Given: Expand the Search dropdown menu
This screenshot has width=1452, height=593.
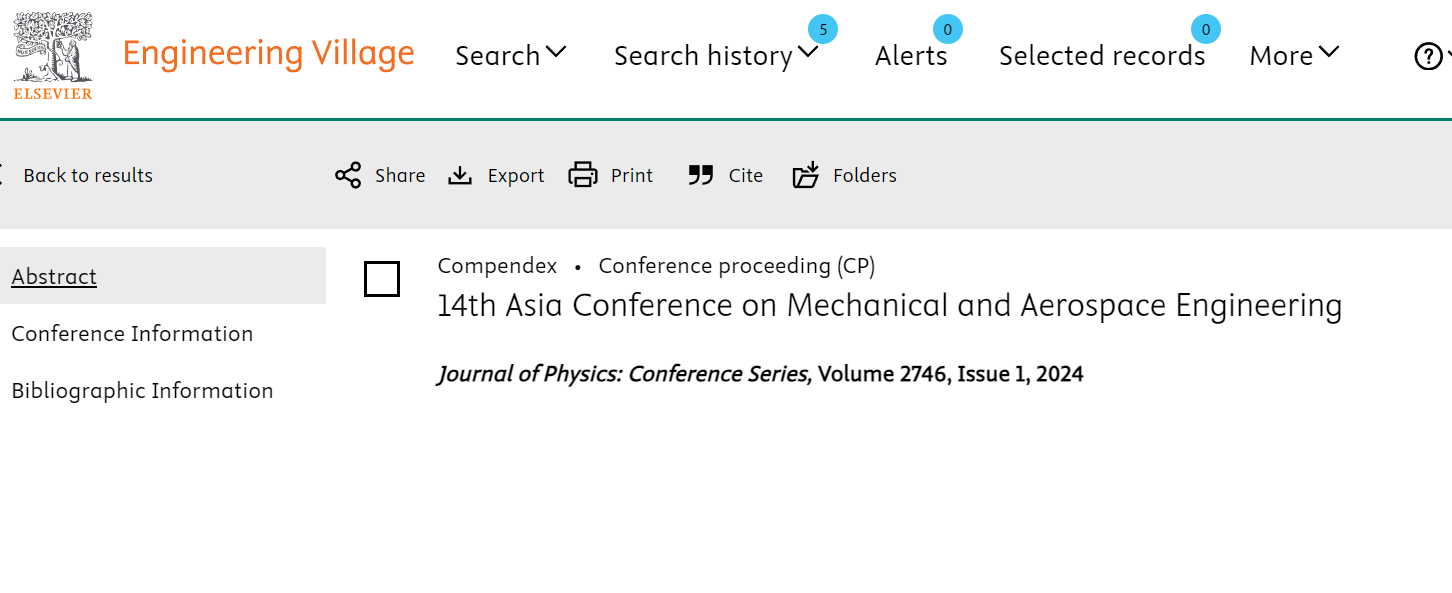Looking at the screenshot, I should point(511,56).
